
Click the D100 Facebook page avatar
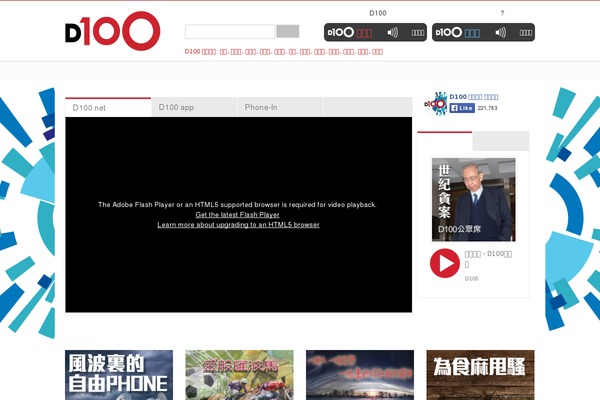point(436,103)
